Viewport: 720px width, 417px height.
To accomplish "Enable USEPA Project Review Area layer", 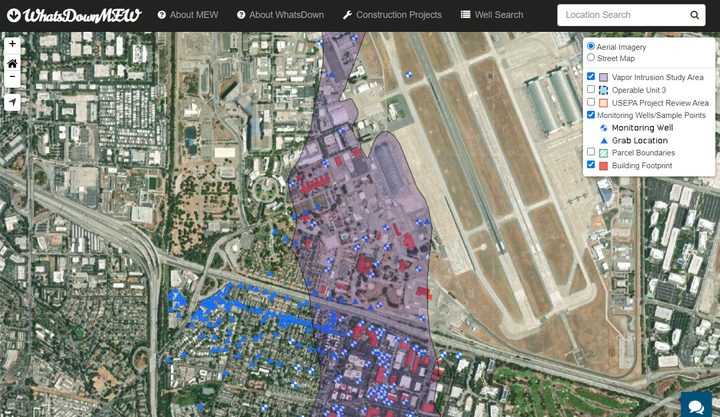I will coord(591,102).
